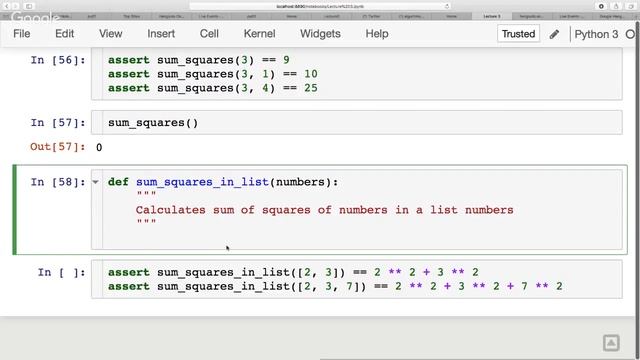Open the Insert menu
Viewport: 640px width, 360px height.
click(x=161, y=34)
